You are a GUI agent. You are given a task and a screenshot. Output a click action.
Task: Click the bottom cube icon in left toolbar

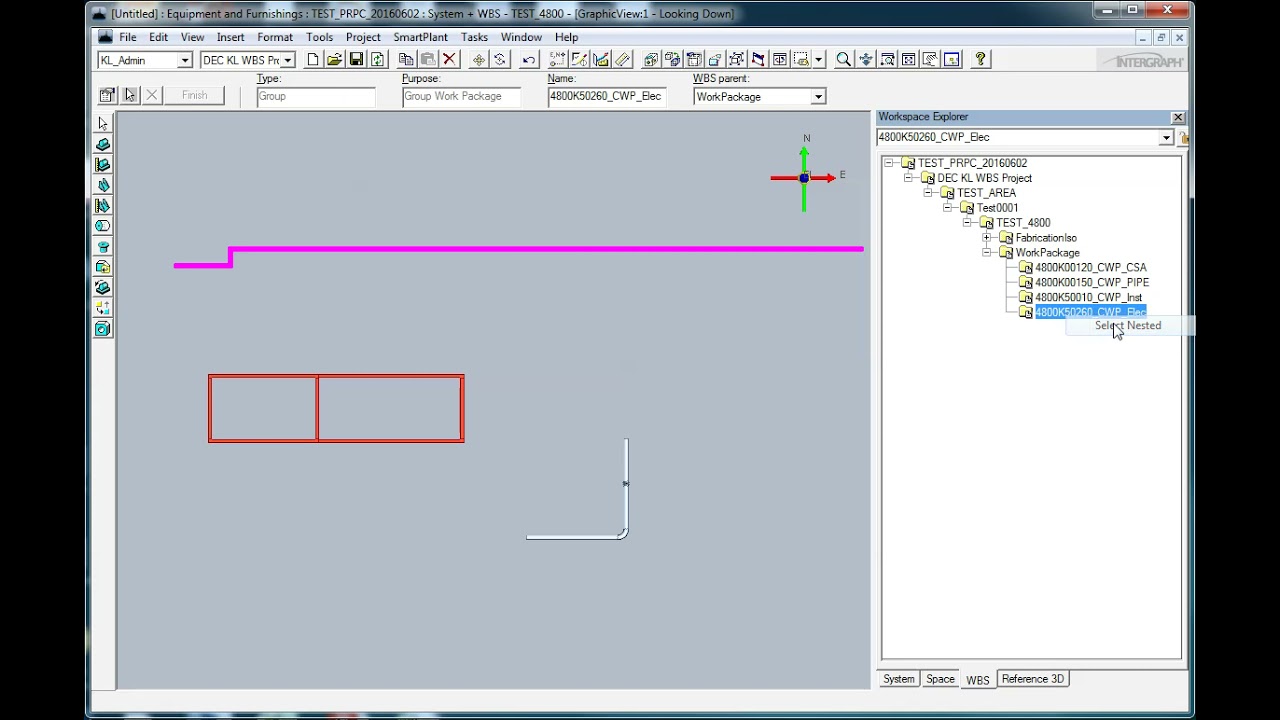tap(103, 329)
